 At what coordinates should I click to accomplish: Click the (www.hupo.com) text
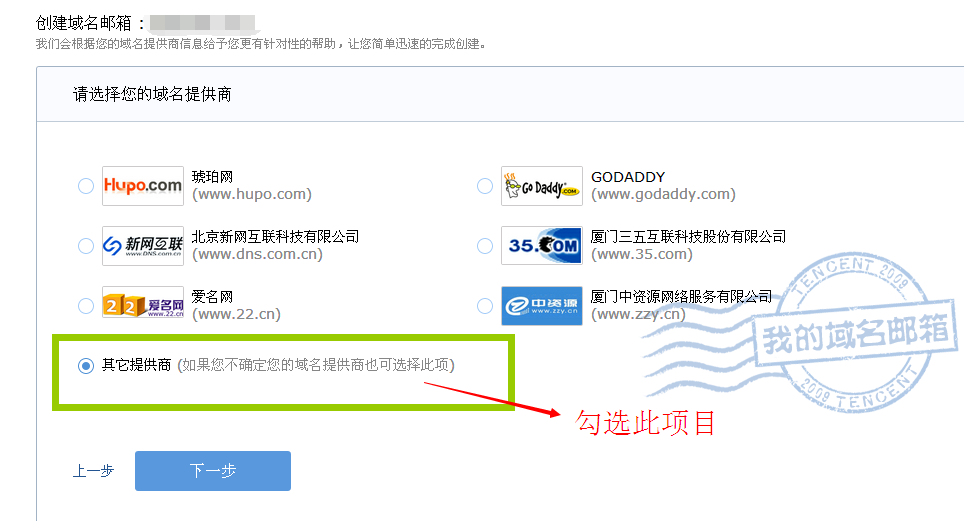[x=252, y=194]
